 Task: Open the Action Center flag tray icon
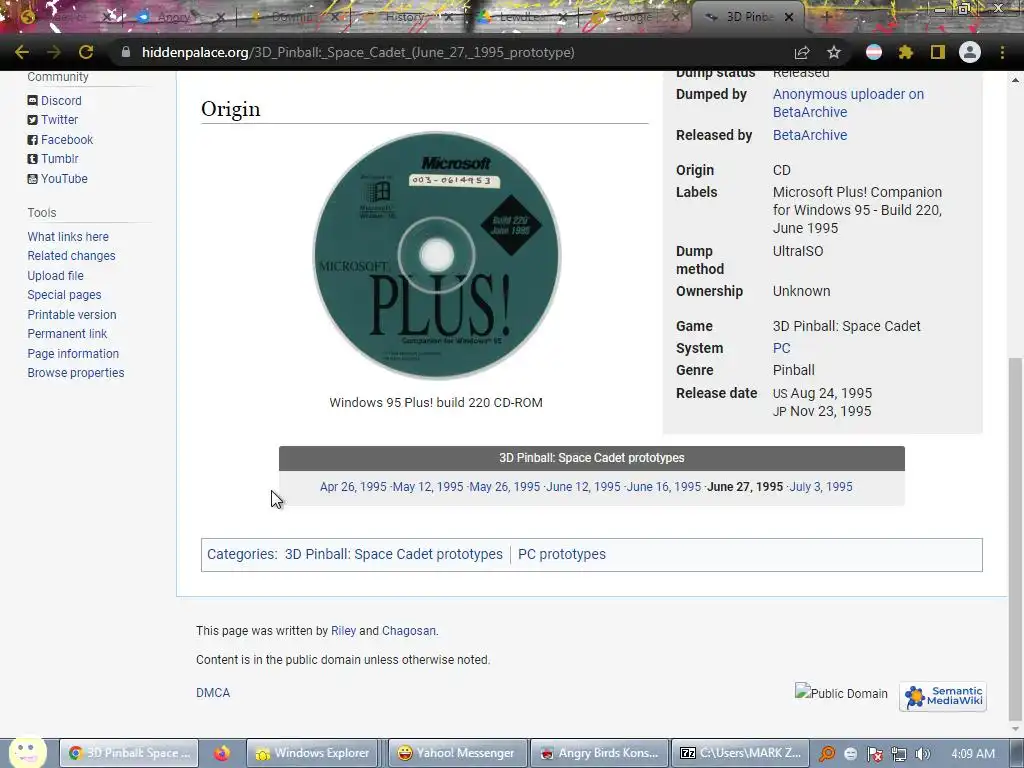pos(875,754)
